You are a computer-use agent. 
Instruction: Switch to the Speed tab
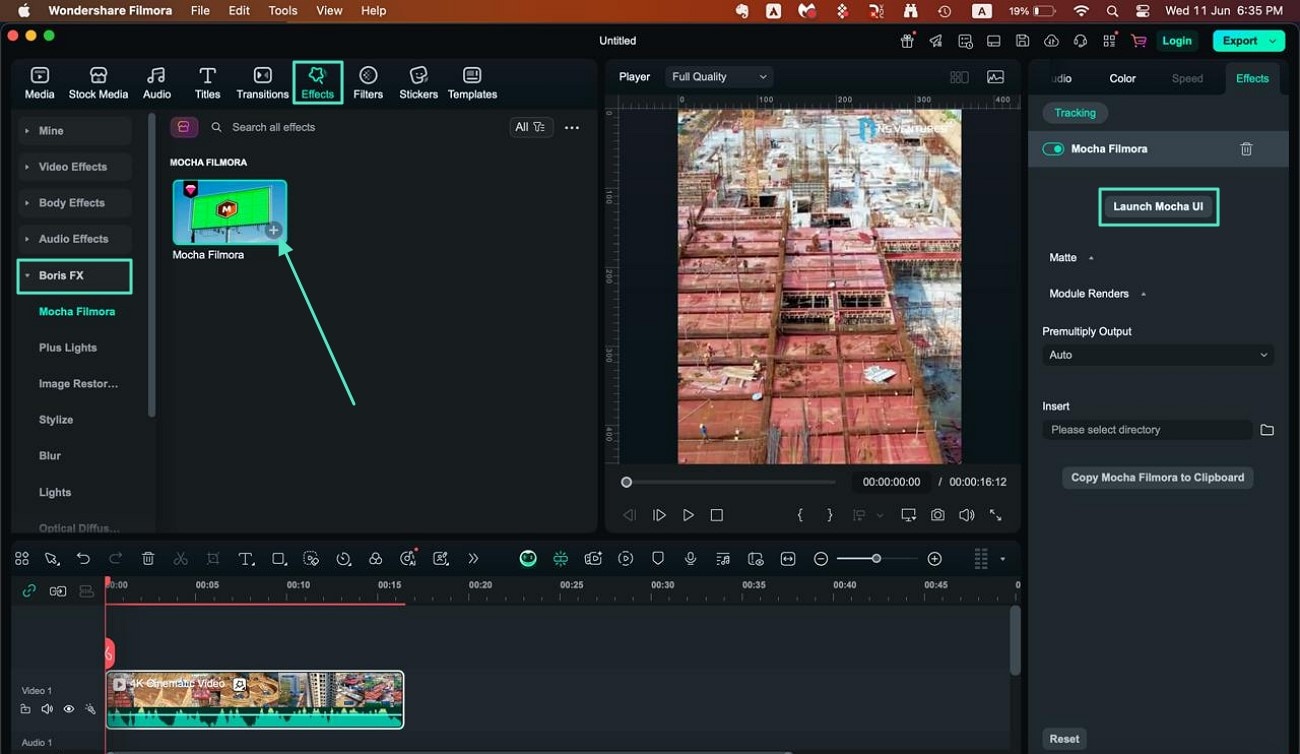pos(1187,79)
